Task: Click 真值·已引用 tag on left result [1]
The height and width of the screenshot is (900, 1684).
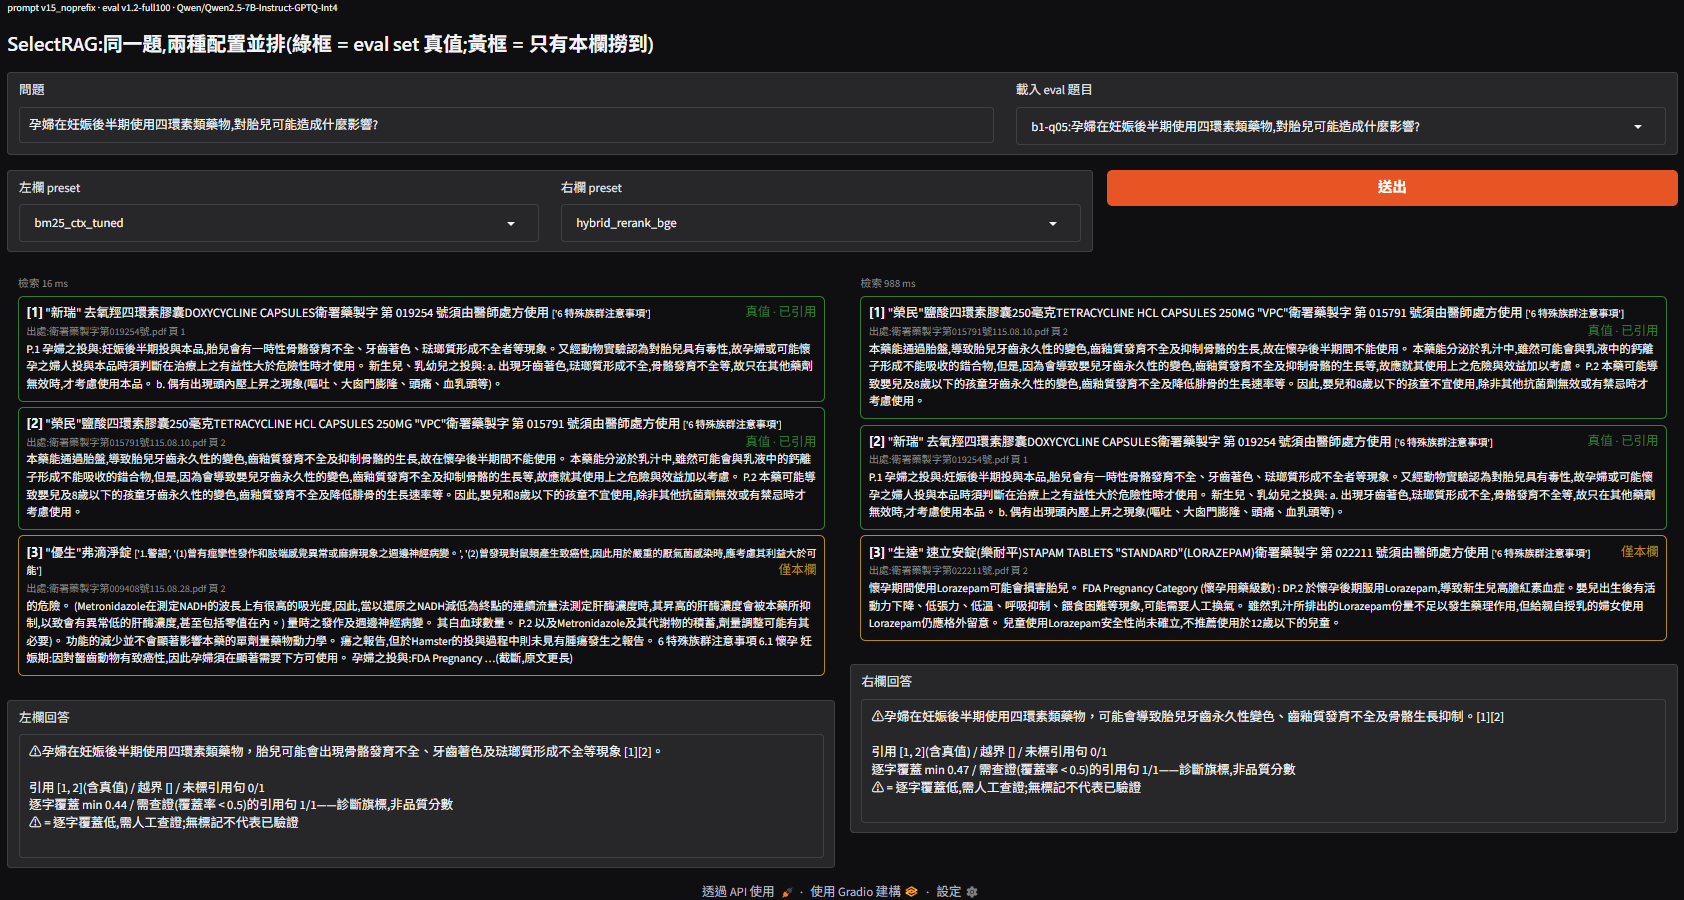Action: tap(781, 312)
